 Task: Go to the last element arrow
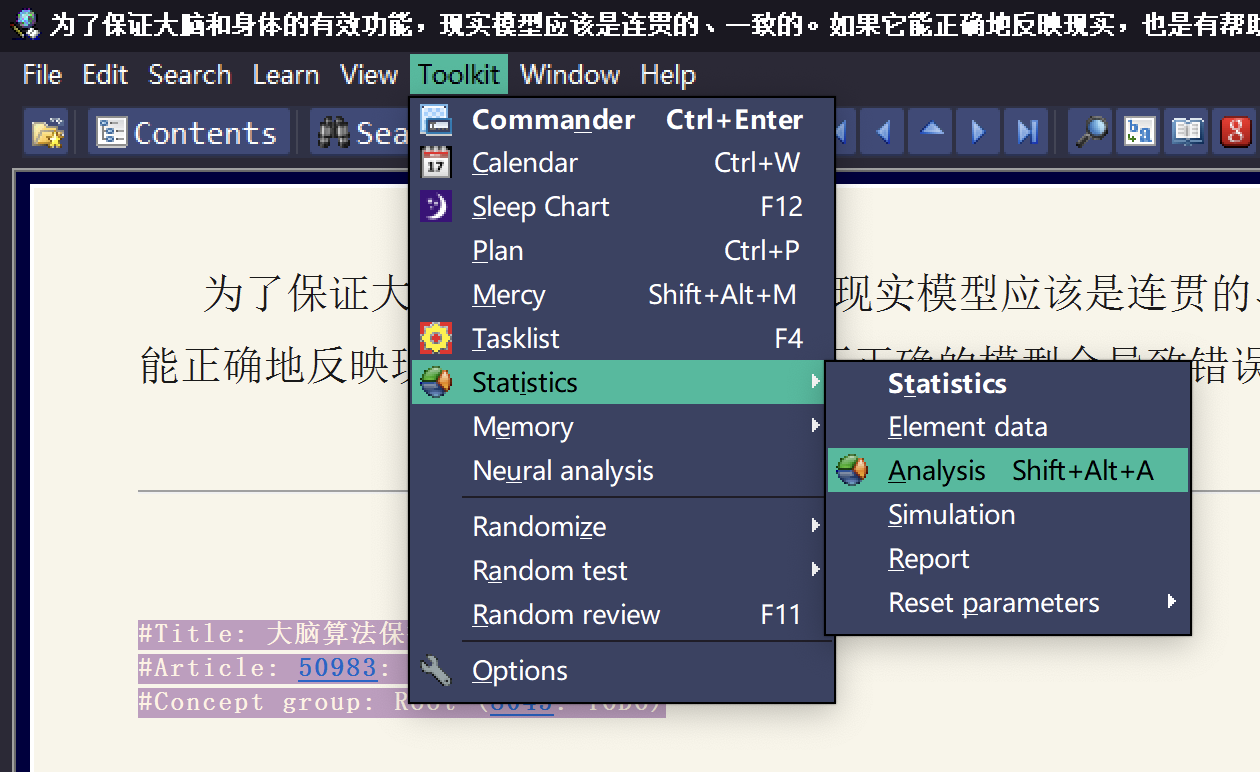point(1026,132)
